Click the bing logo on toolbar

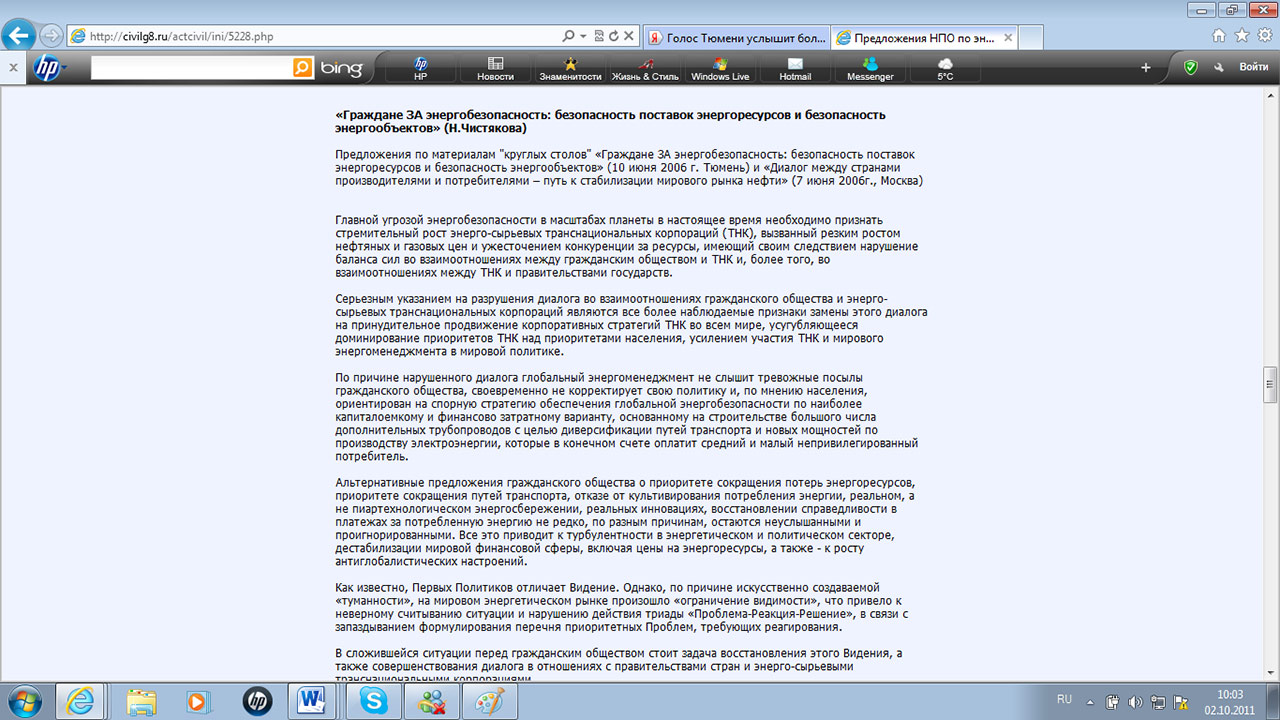click(340, 68)
